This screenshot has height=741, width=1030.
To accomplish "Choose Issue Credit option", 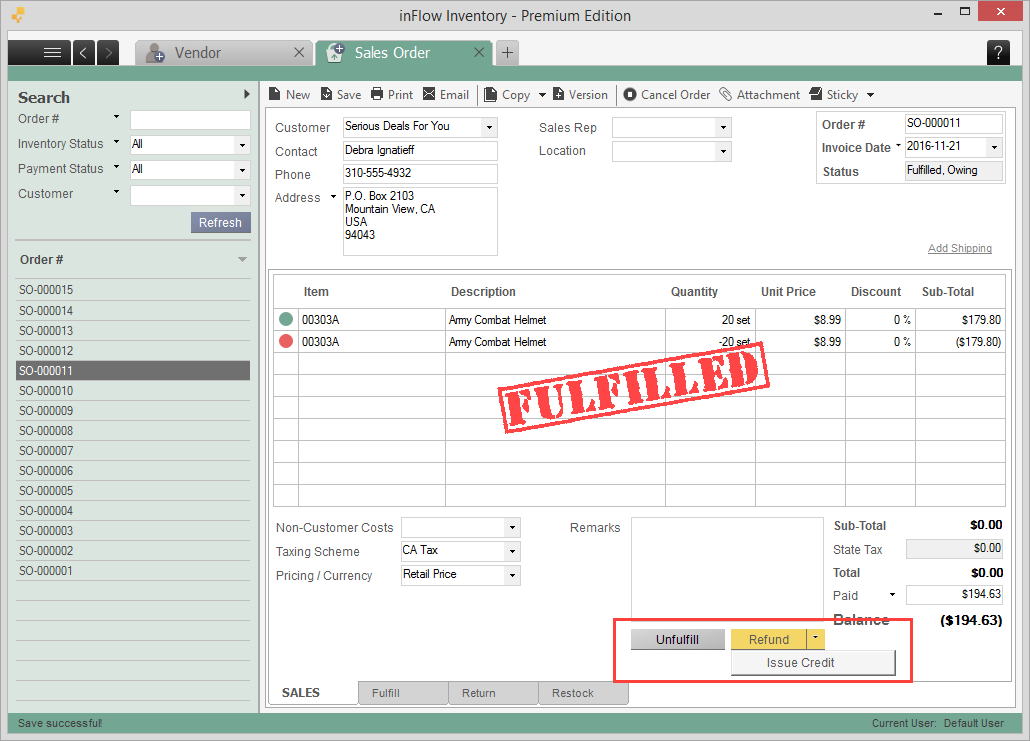I will (x=813, y=663).
